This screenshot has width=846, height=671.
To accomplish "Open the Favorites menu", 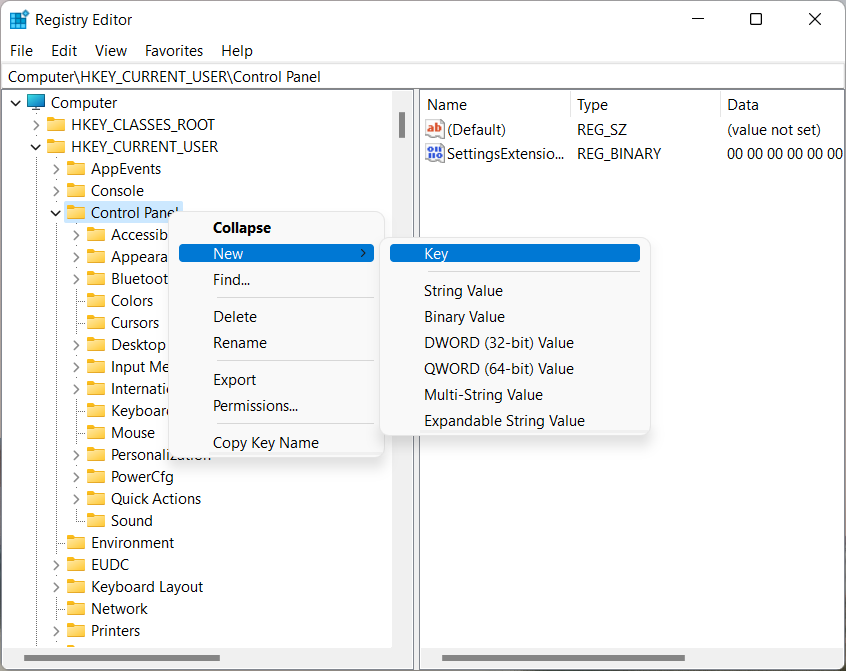I will pyautogui.click(x=174, y=51).
